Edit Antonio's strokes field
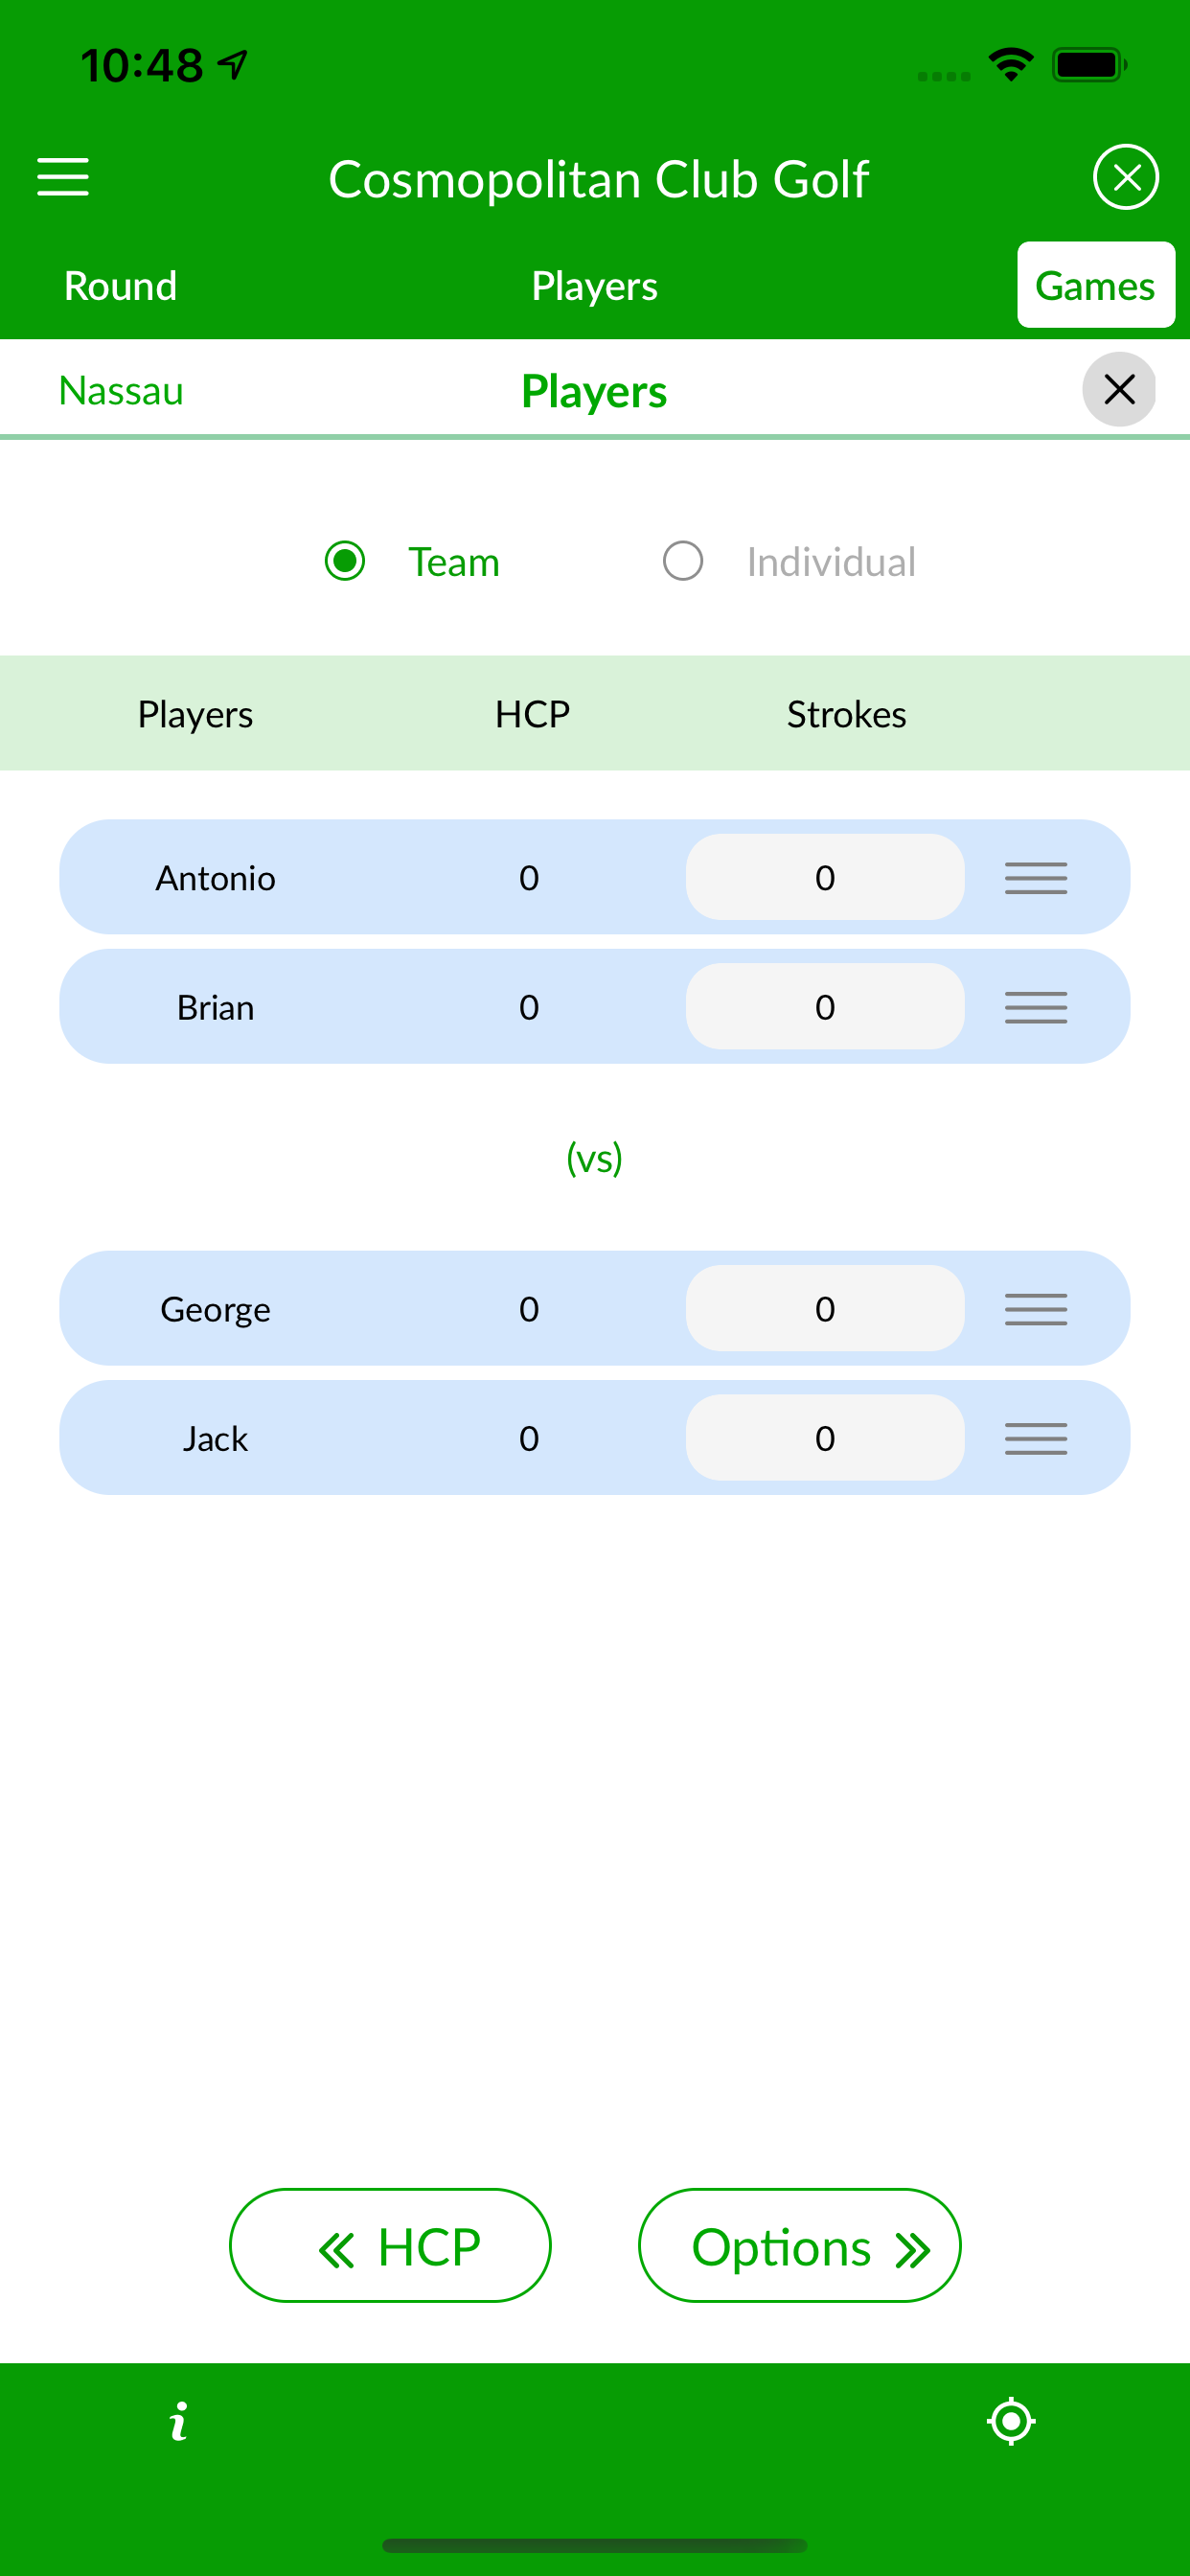 point(824,877)
